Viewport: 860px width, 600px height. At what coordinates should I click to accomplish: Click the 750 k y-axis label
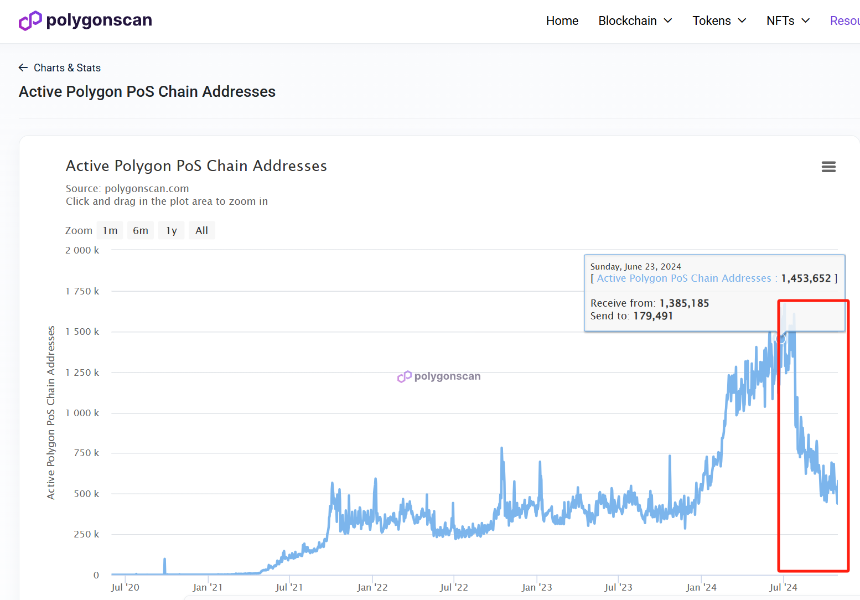pyautogui.click(x=87, y=453)
